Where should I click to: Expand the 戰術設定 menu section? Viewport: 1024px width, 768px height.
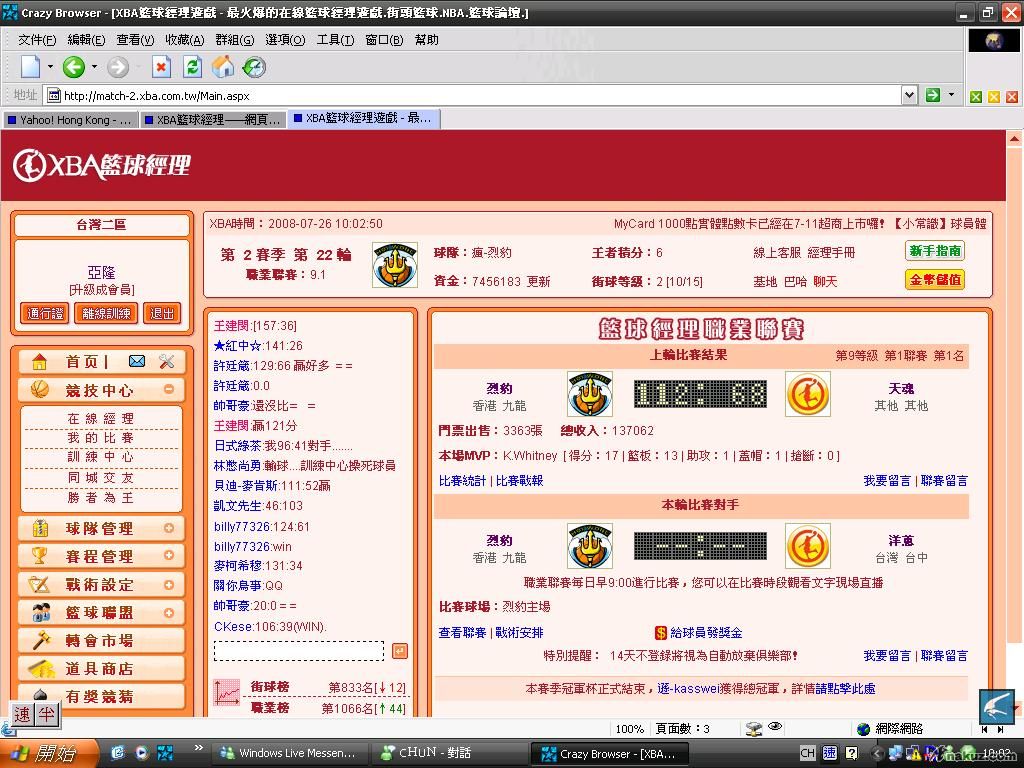[x=168, y=584]
